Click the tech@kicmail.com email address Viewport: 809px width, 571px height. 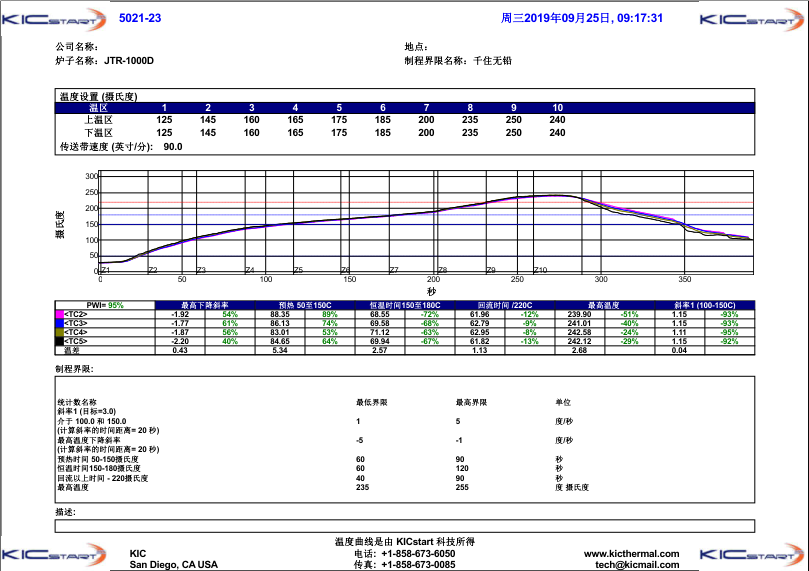[x=637, y=565]
